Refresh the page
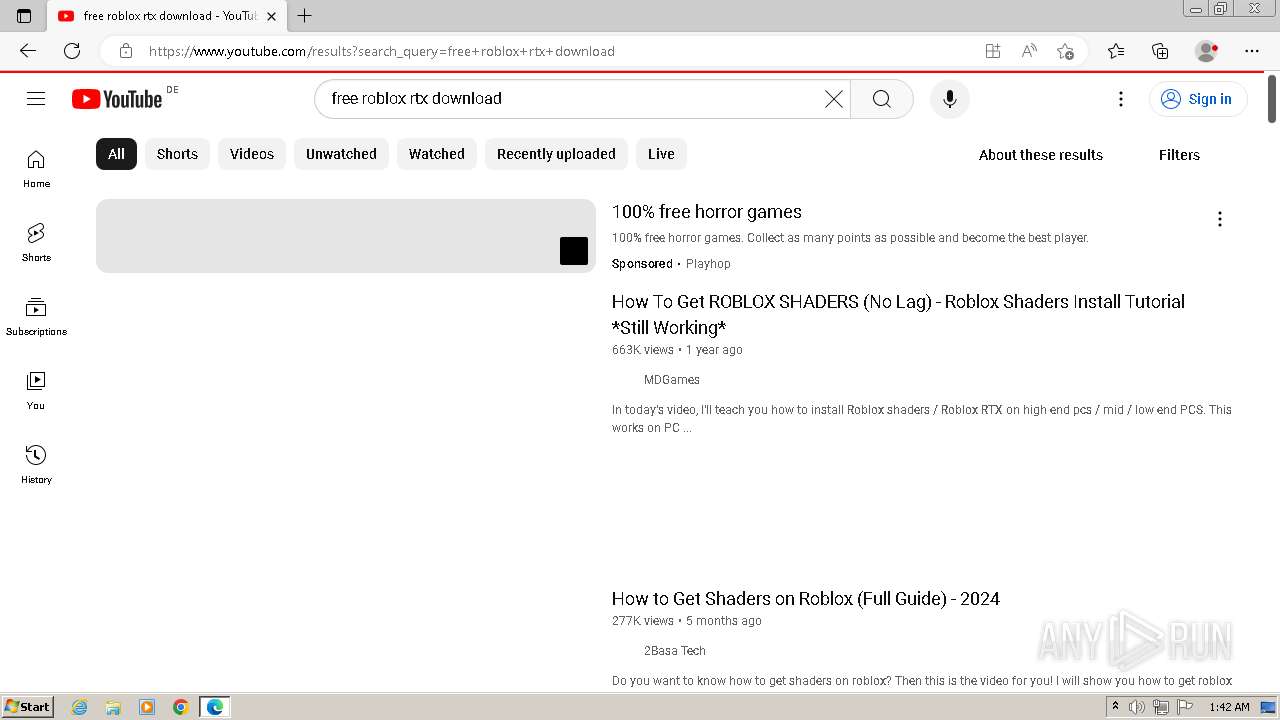Screen dimensions: 1280x720 [x=72, y=51]
